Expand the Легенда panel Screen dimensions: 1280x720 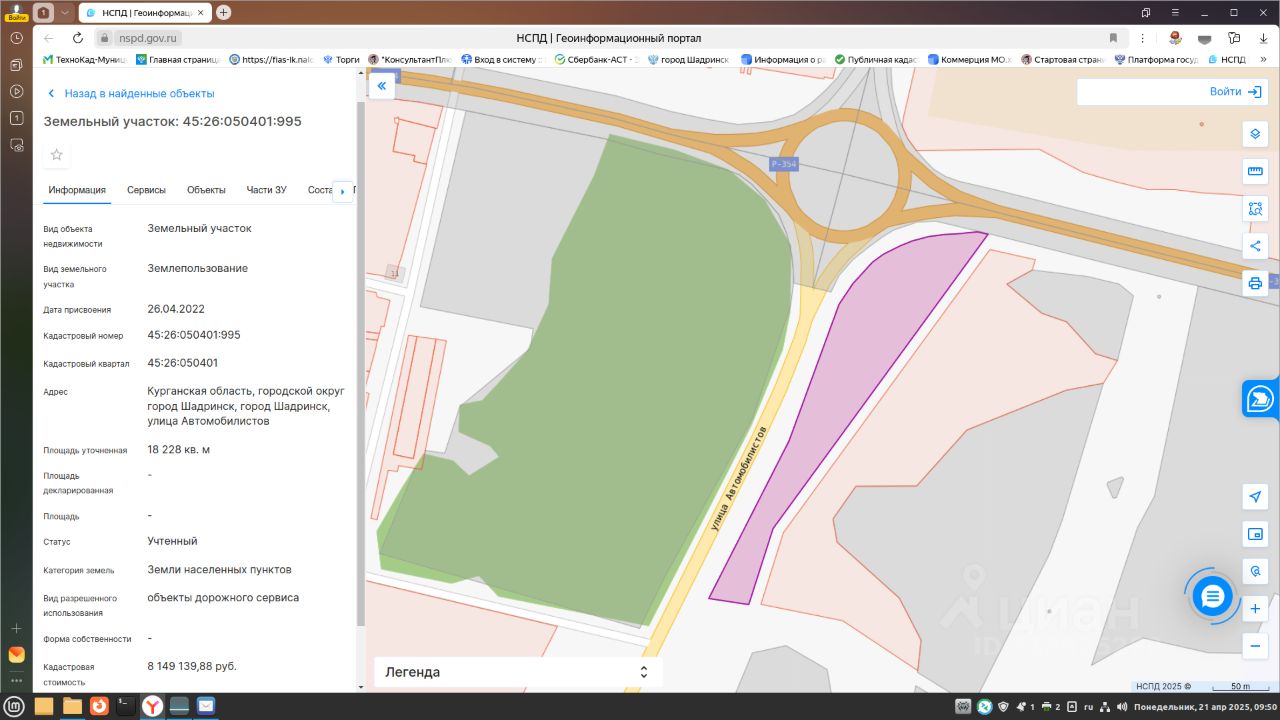click(x=518, y=672)
